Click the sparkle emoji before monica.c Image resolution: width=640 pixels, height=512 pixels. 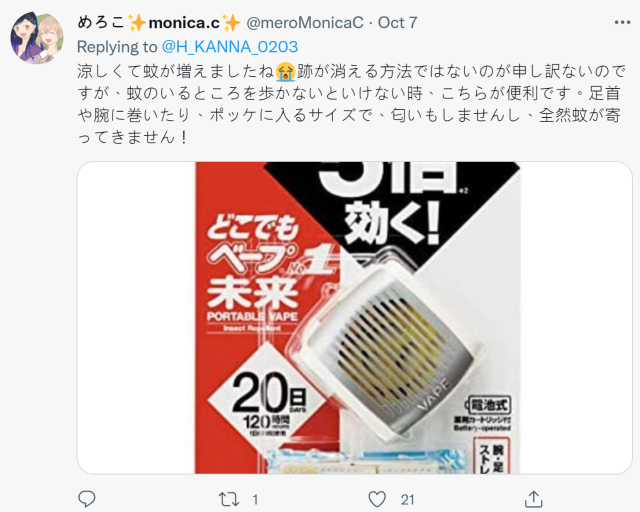pos(137,23)
